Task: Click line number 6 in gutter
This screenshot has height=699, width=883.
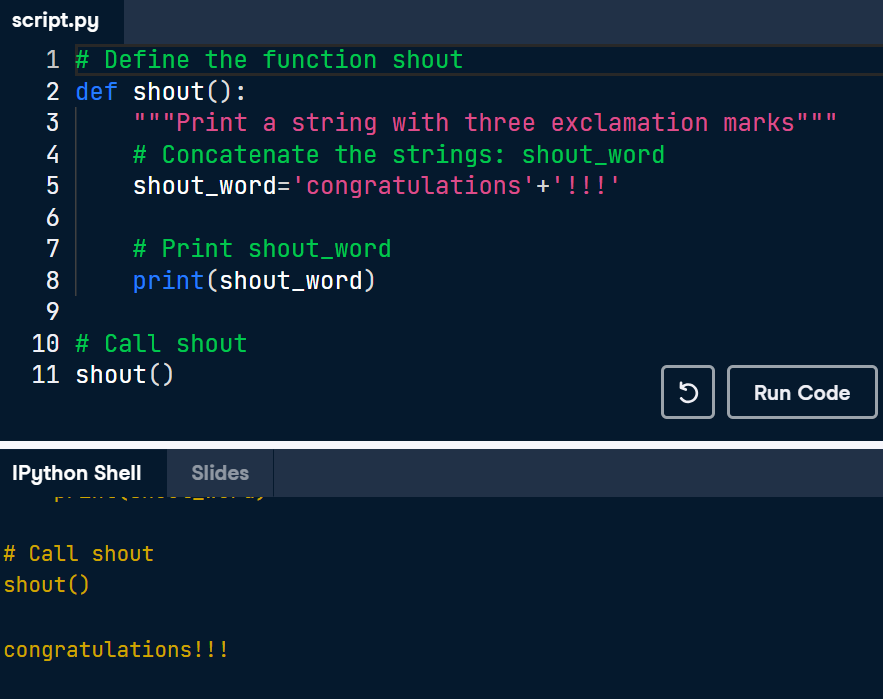Action: click(52, 217)
